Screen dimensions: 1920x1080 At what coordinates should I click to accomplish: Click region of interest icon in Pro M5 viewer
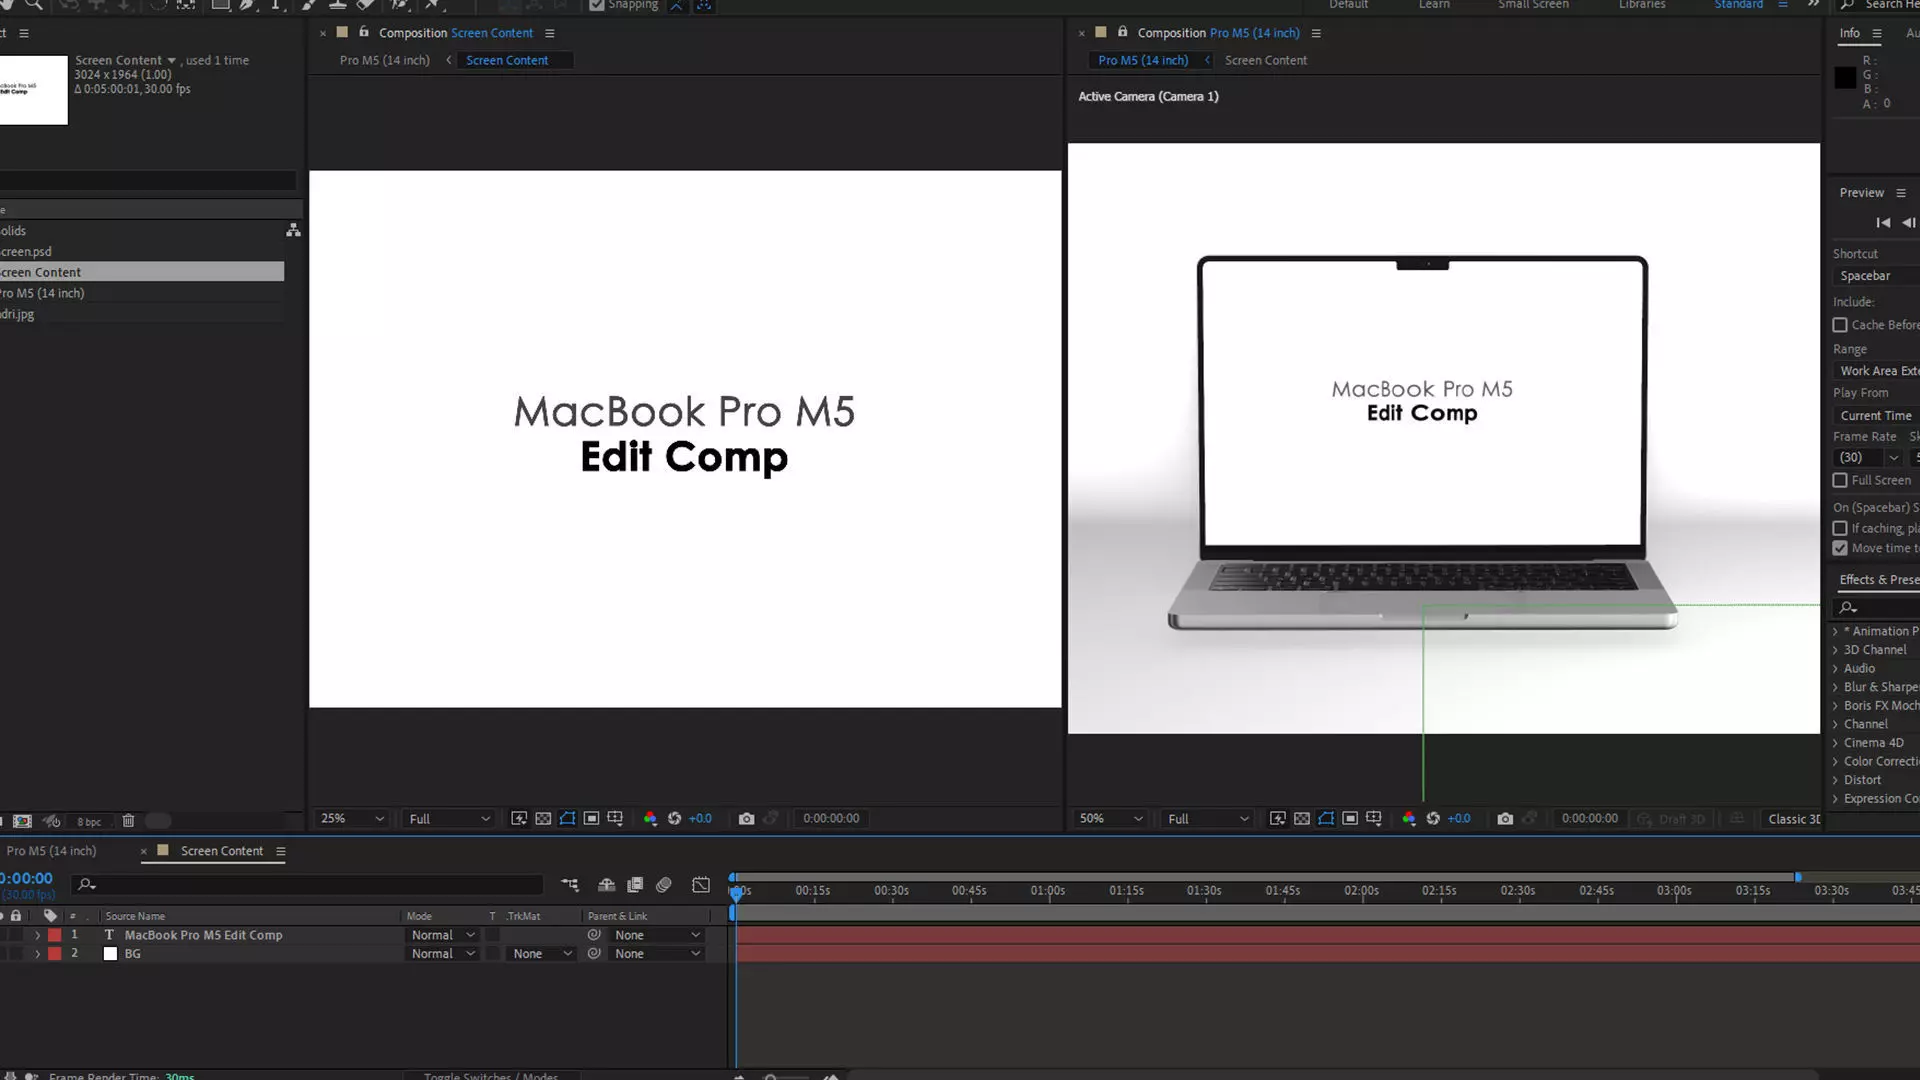point(1350,818)
